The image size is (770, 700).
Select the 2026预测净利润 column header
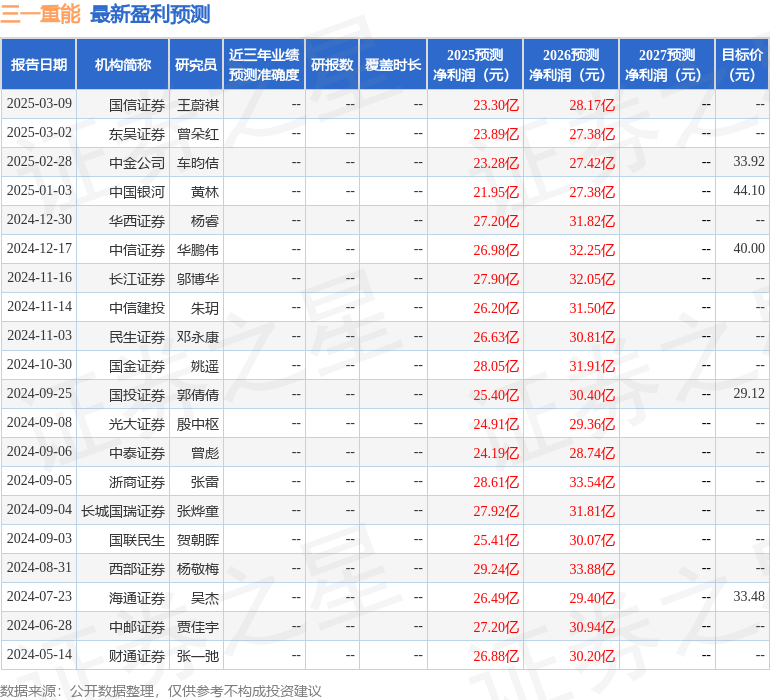(x=571, y=65)
